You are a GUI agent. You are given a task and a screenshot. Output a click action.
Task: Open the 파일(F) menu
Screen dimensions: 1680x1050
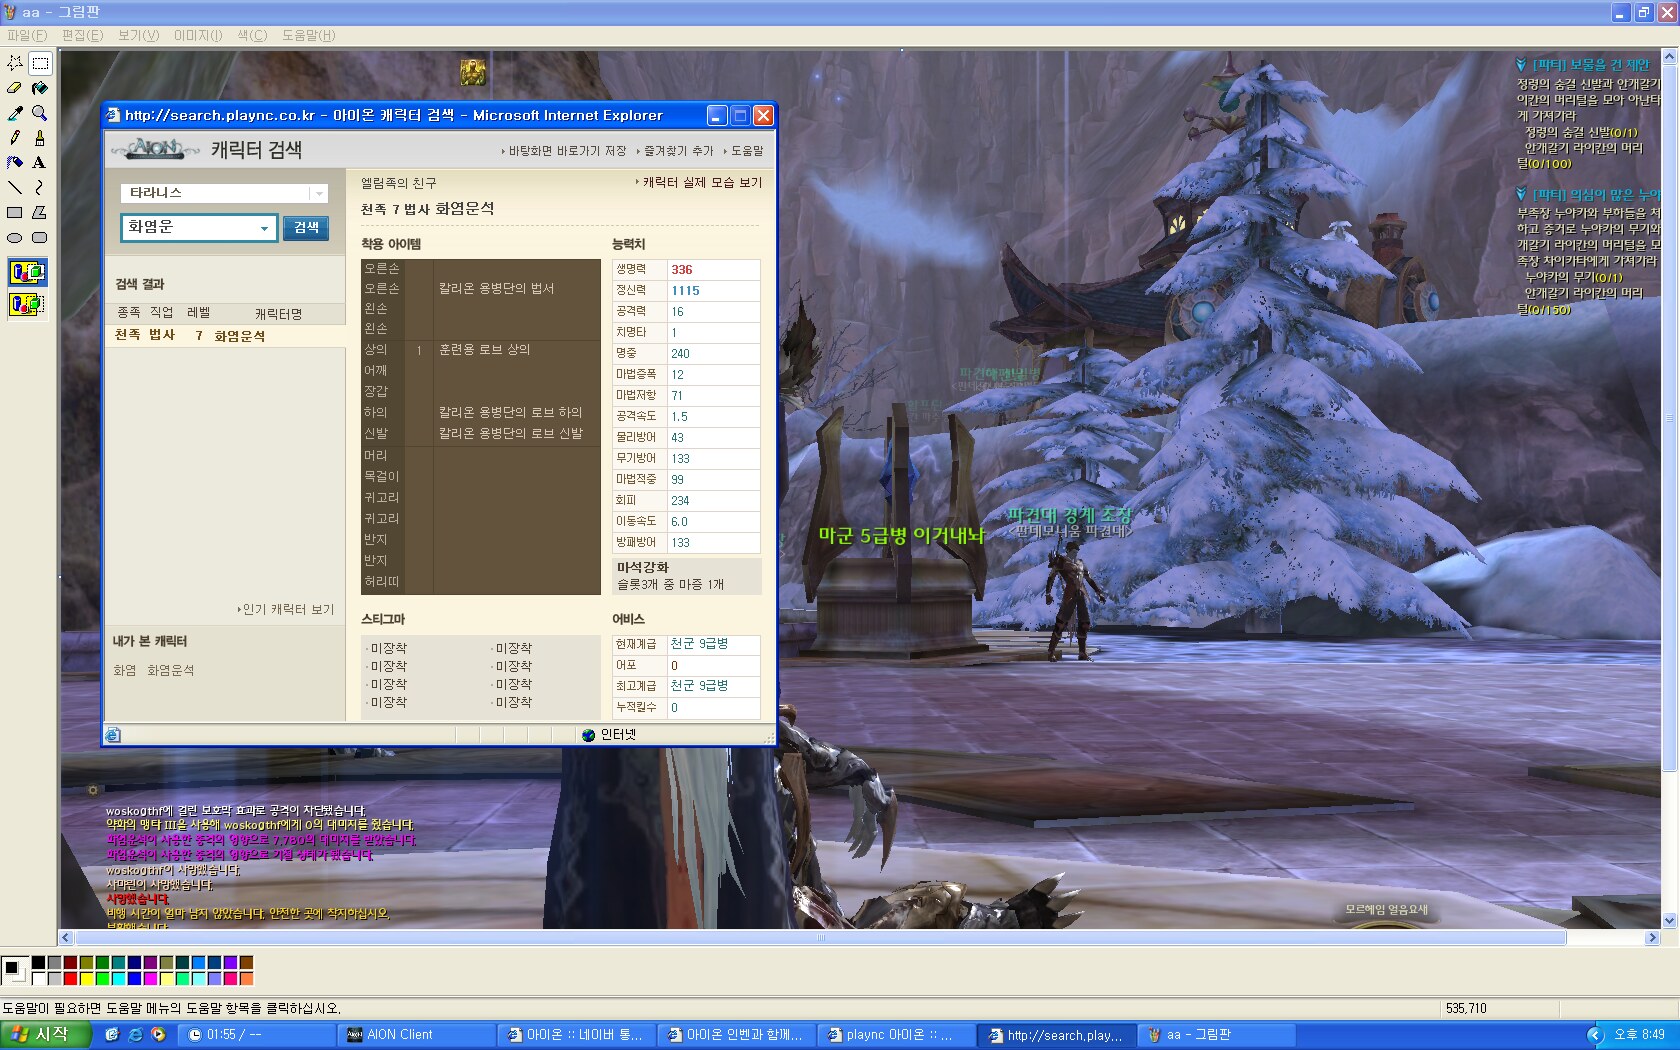[x=27, y=35]
